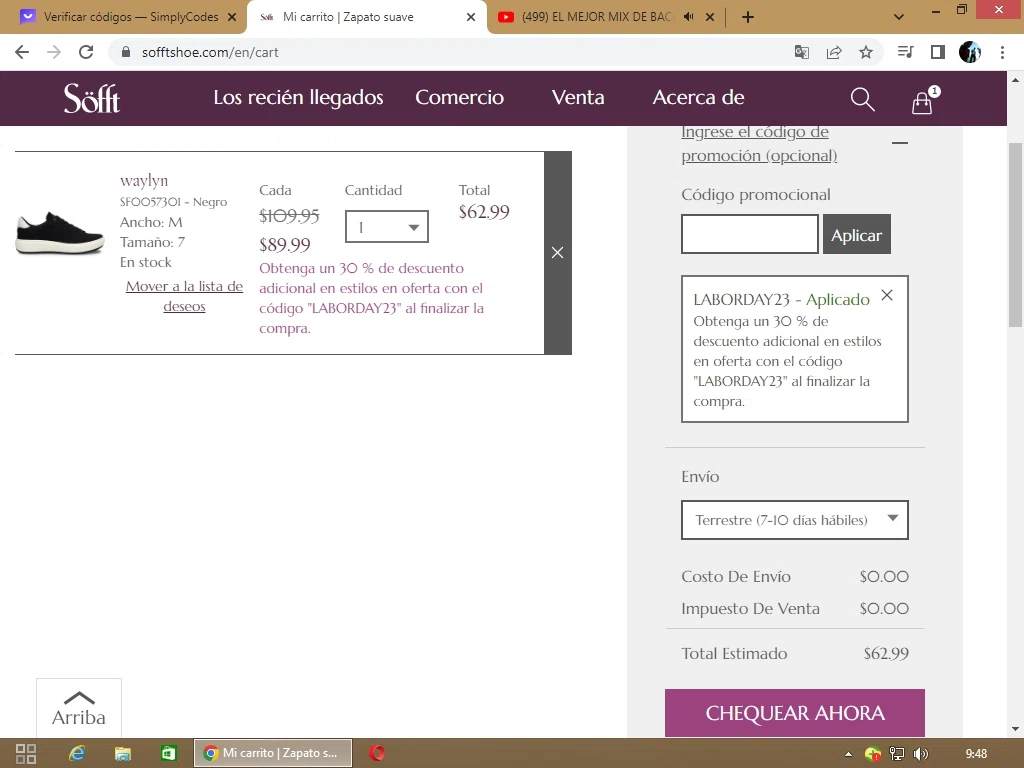
Task: Click the Chrome Mi carrito taskbar button
Action: tap(273, 753)
